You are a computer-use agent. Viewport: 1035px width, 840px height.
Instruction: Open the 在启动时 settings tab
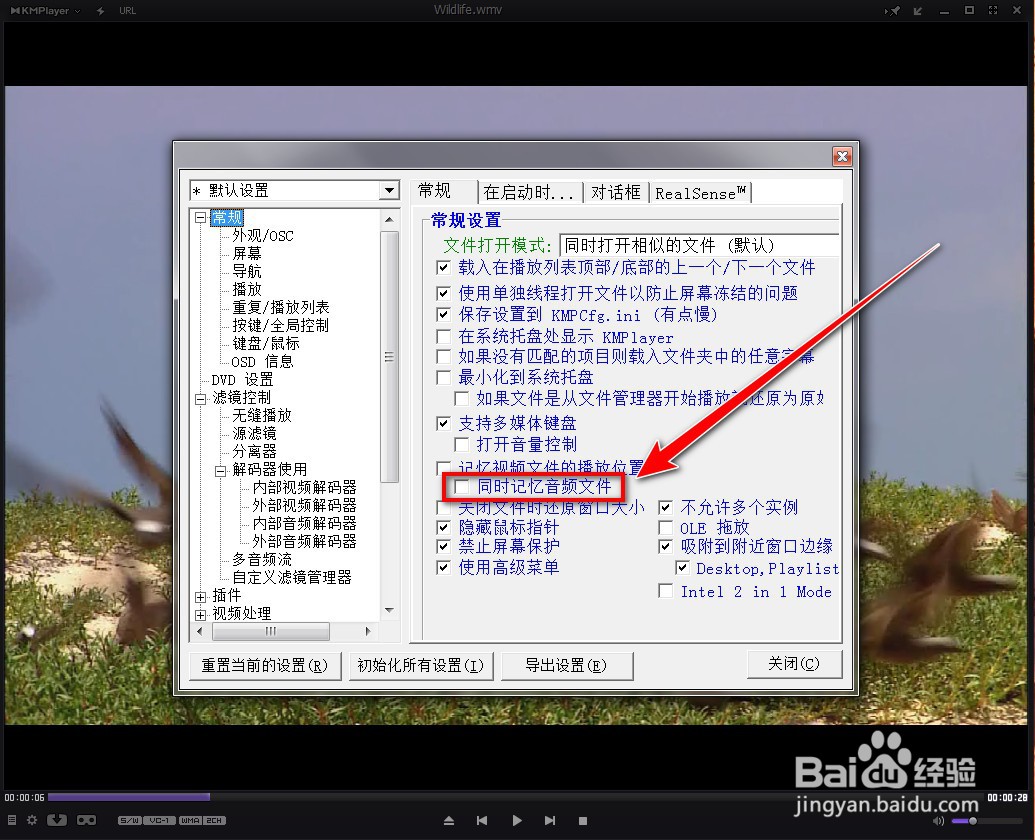[529, 191]
